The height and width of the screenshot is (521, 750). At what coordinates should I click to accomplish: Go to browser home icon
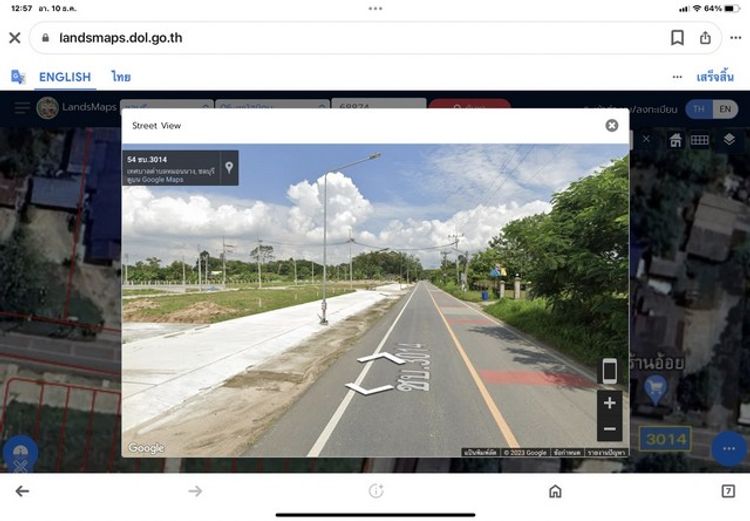coord(555,491)
